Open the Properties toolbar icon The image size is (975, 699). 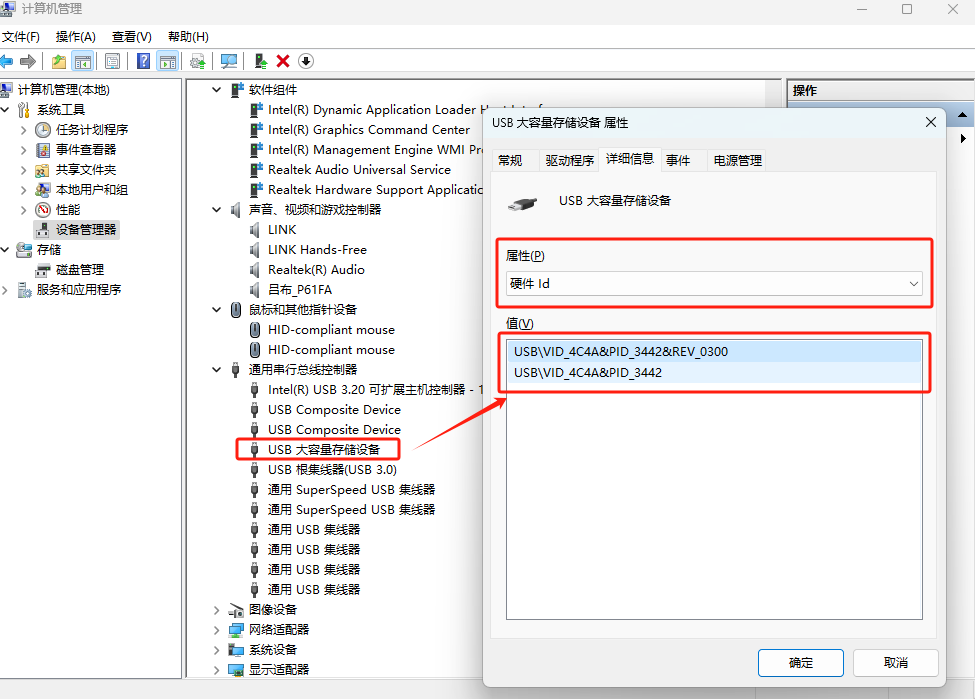point(113,61)
